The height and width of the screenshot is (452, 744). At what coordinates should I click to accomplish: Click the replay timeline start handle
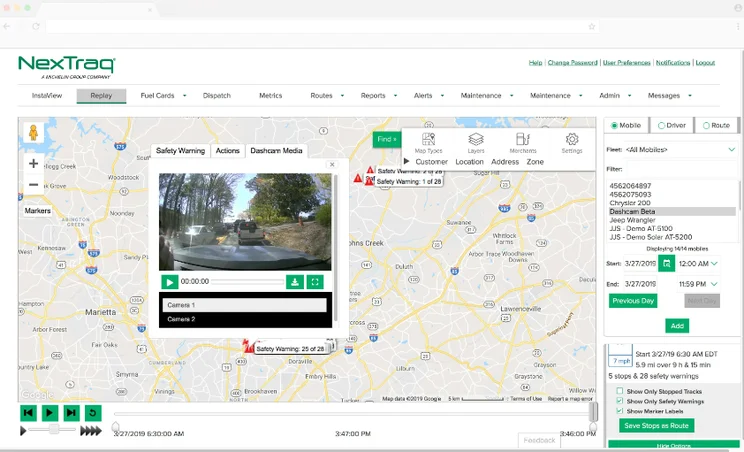[x=115, y=427]
